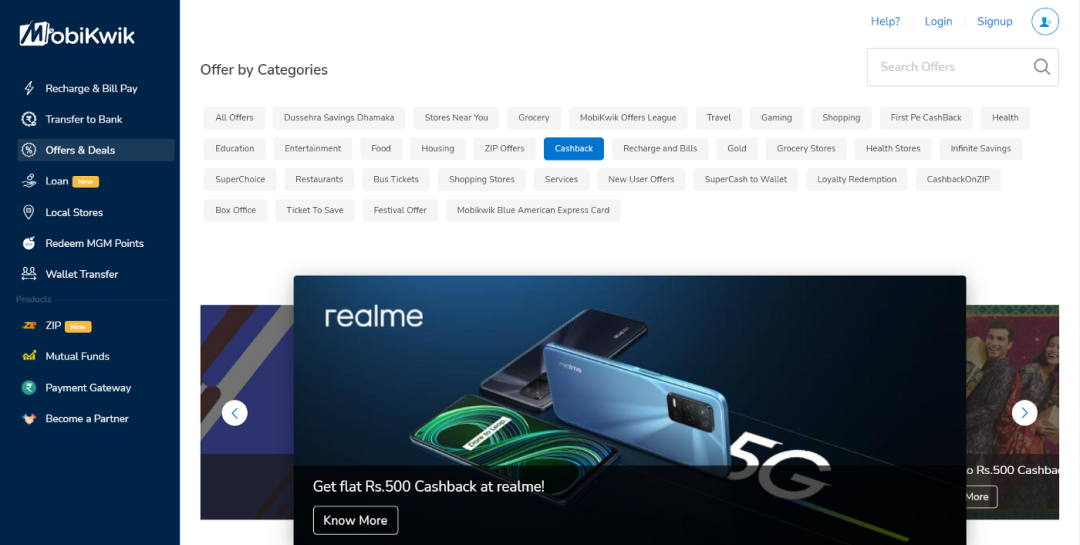
Task: Click the MobiKwik logo
Action: click(77, 34)
